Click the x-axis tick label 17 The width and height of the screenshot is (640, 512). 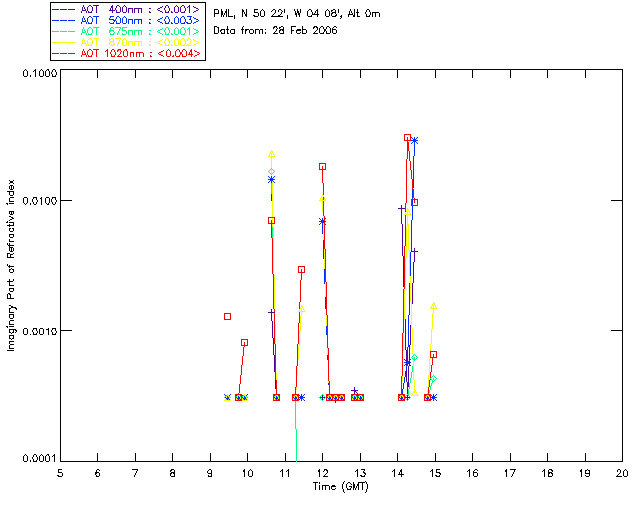(x=510, y=473)
